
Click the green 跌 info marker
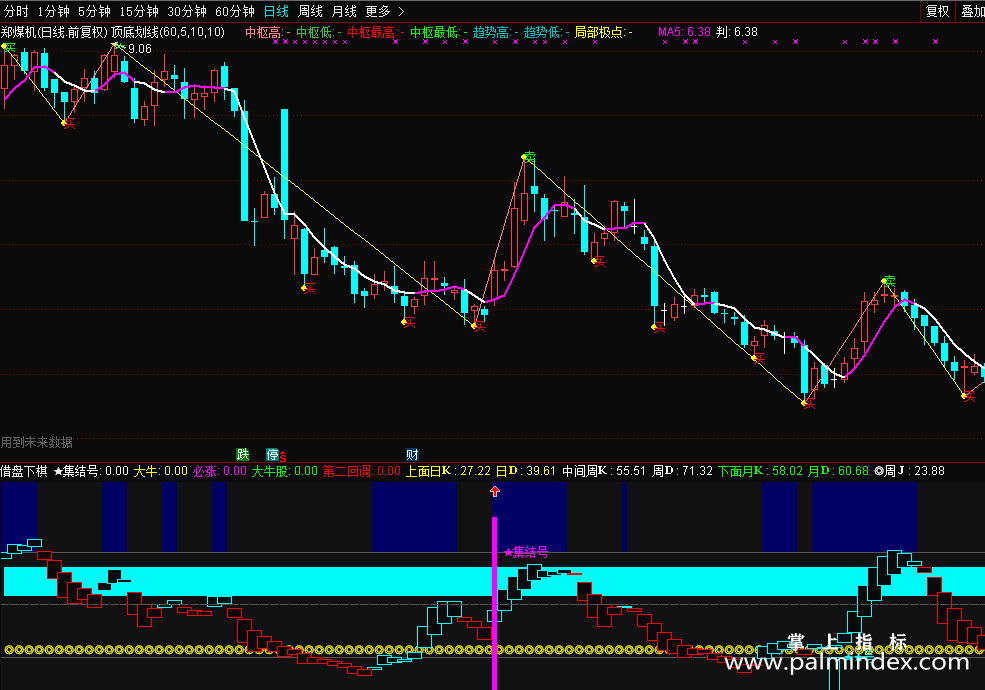pos(242,454)
